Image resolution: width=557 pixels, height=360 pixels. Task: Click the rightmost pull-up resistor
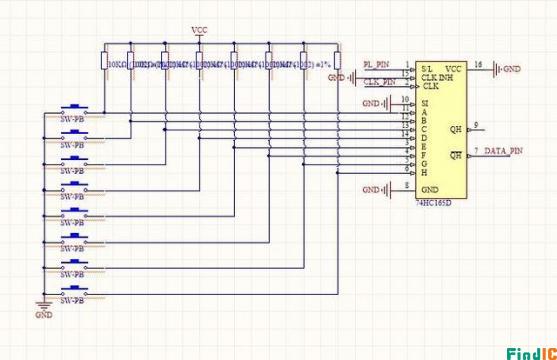pos(337,60)
